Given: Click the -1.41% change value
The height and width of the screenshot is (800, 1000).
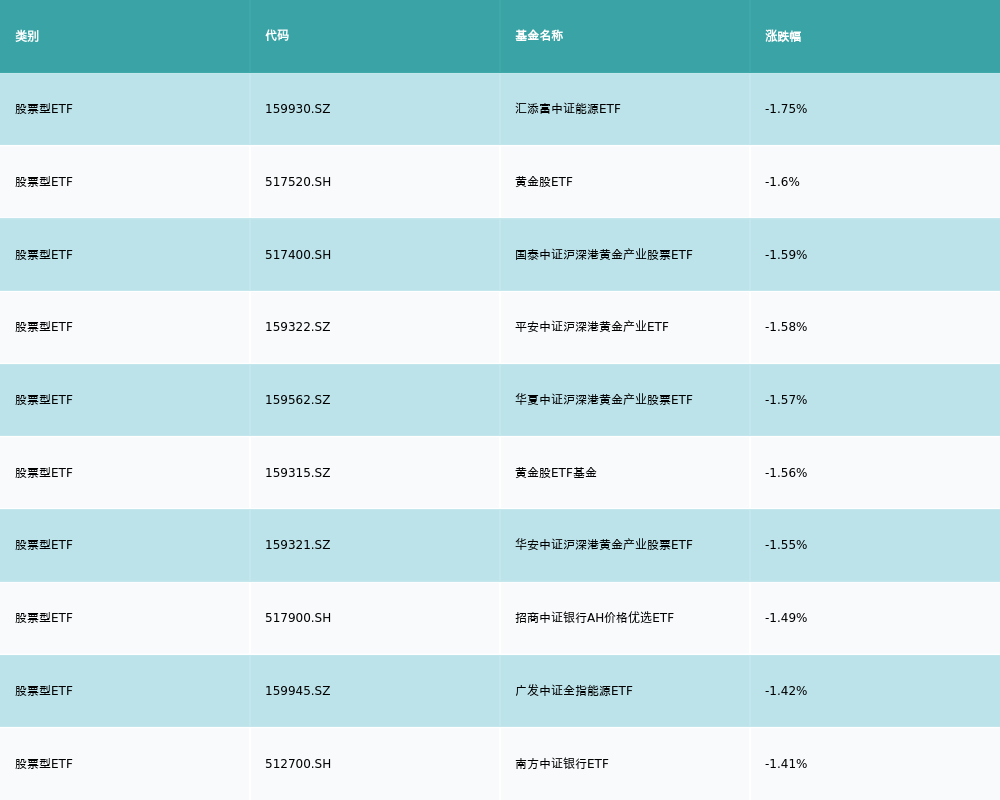Looking at the screenshot, I should (x=786, y=764).
